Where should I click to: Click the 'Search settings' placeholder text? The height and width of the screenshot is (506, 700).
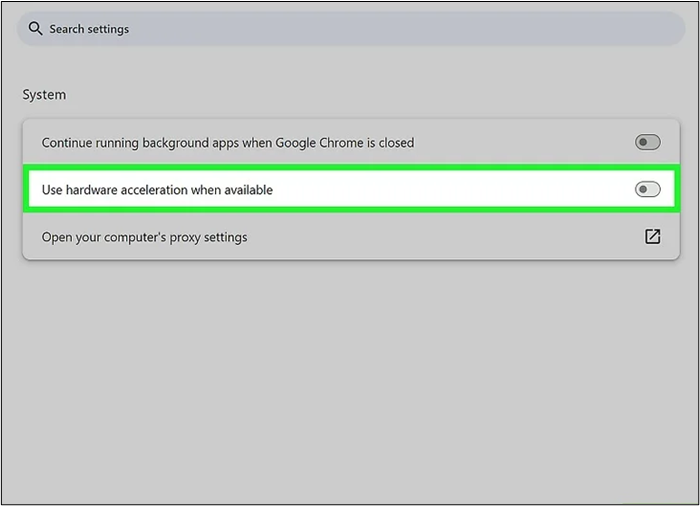(x=89, y=29)
